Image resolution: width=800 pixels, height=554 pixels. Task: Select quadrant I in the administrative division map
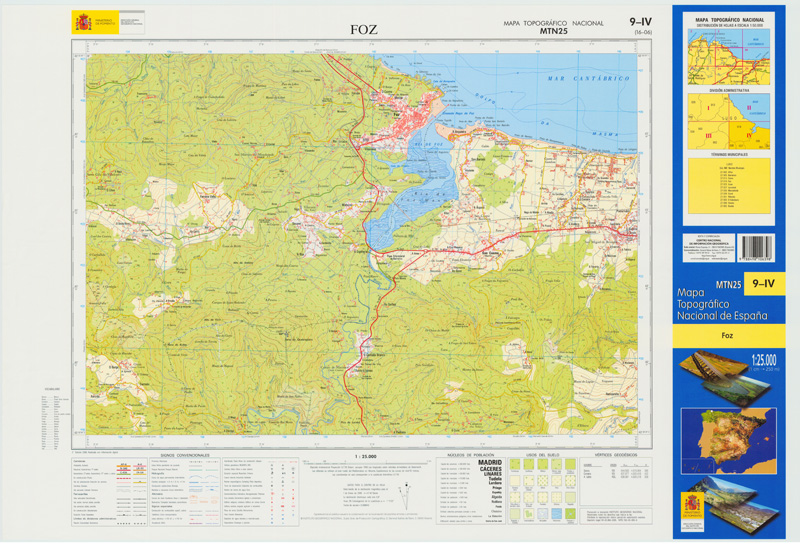tap(708, 108)
